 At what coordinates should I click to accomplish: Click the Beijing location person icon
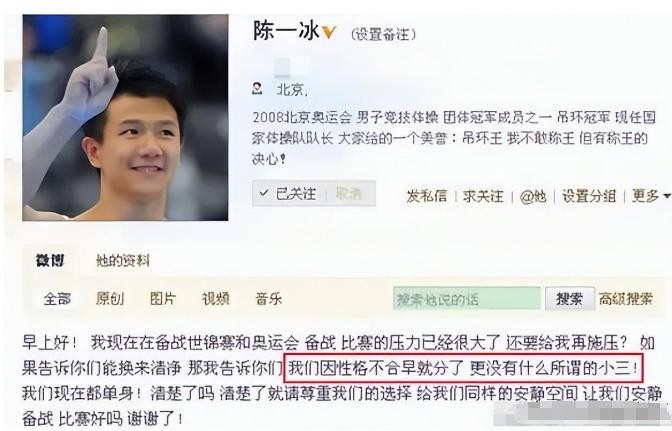(x=257, y=89)
